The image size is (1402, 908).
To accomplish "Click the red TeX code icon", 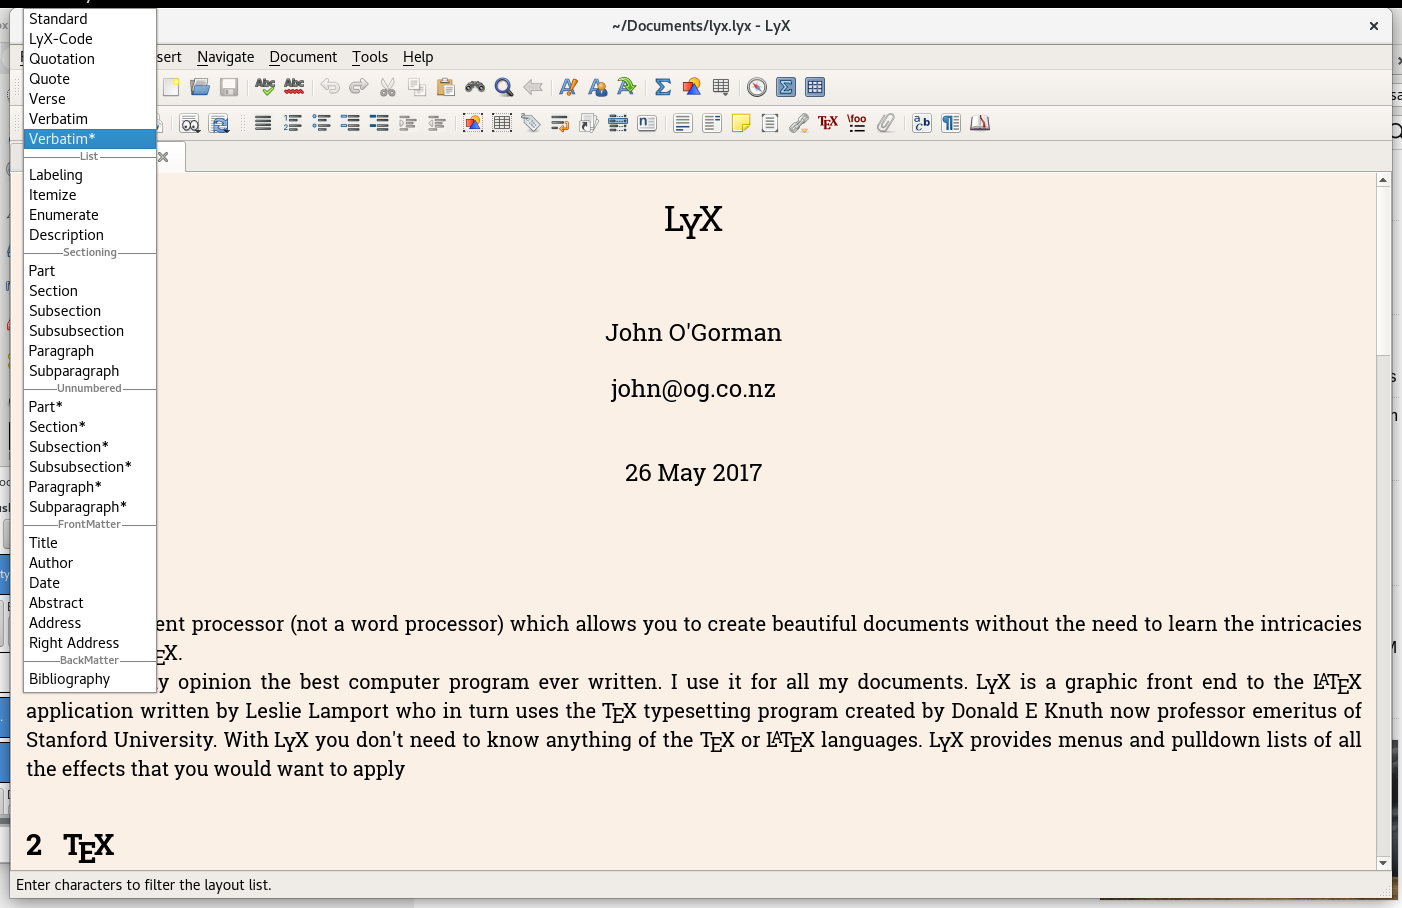I will pyautogui.click(x=827, y=123).
